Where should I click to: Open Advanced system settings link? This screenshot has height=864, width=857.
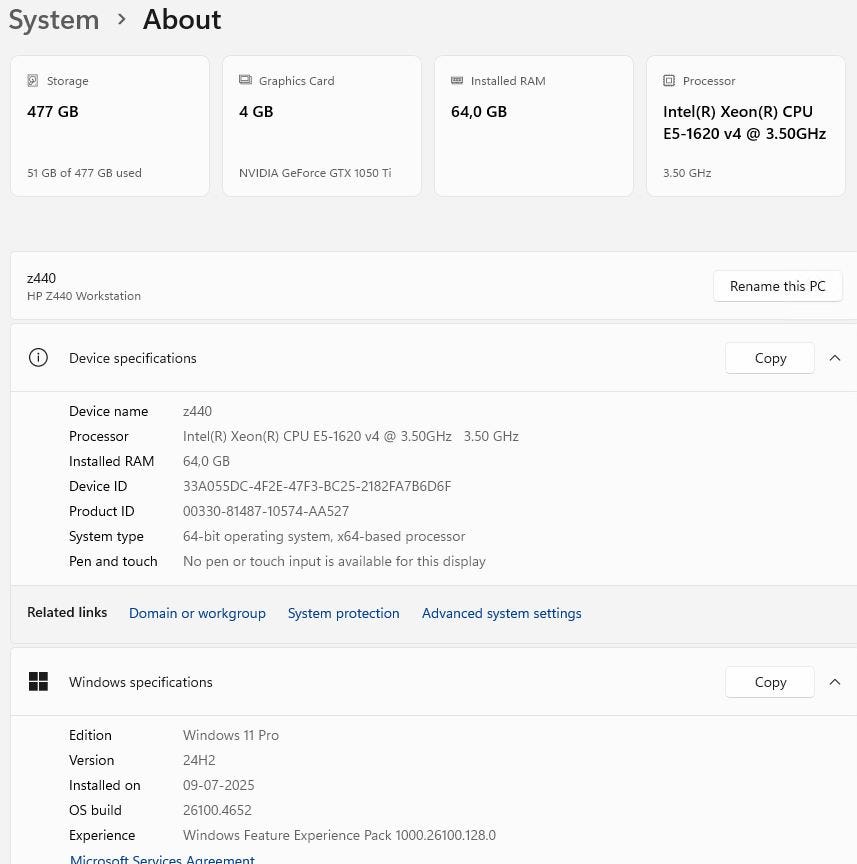(501, 613)
